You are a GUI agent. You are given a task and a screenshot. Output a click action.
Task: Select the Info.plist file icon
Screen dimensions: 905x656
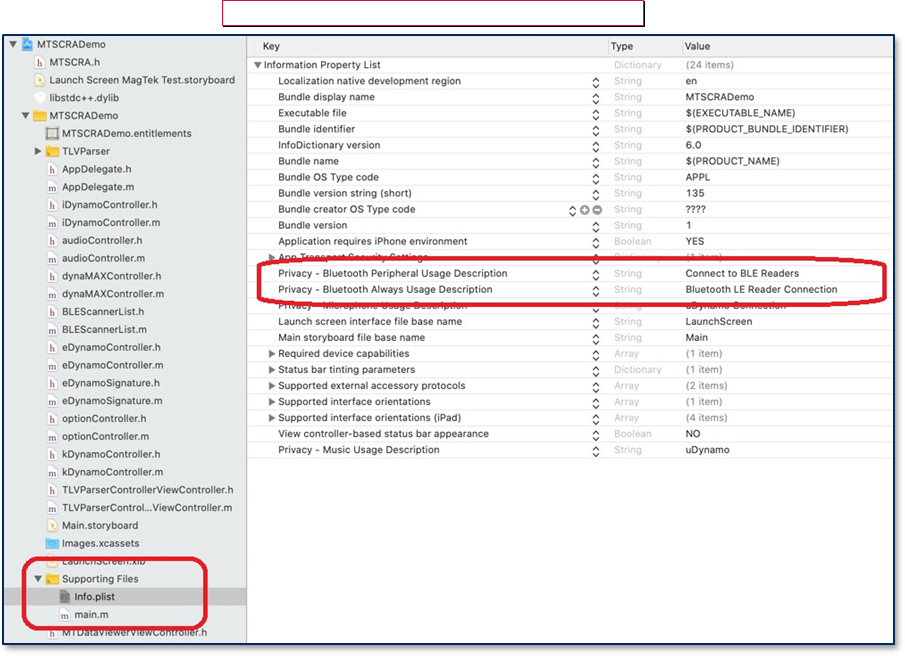(x=65, y=597)
